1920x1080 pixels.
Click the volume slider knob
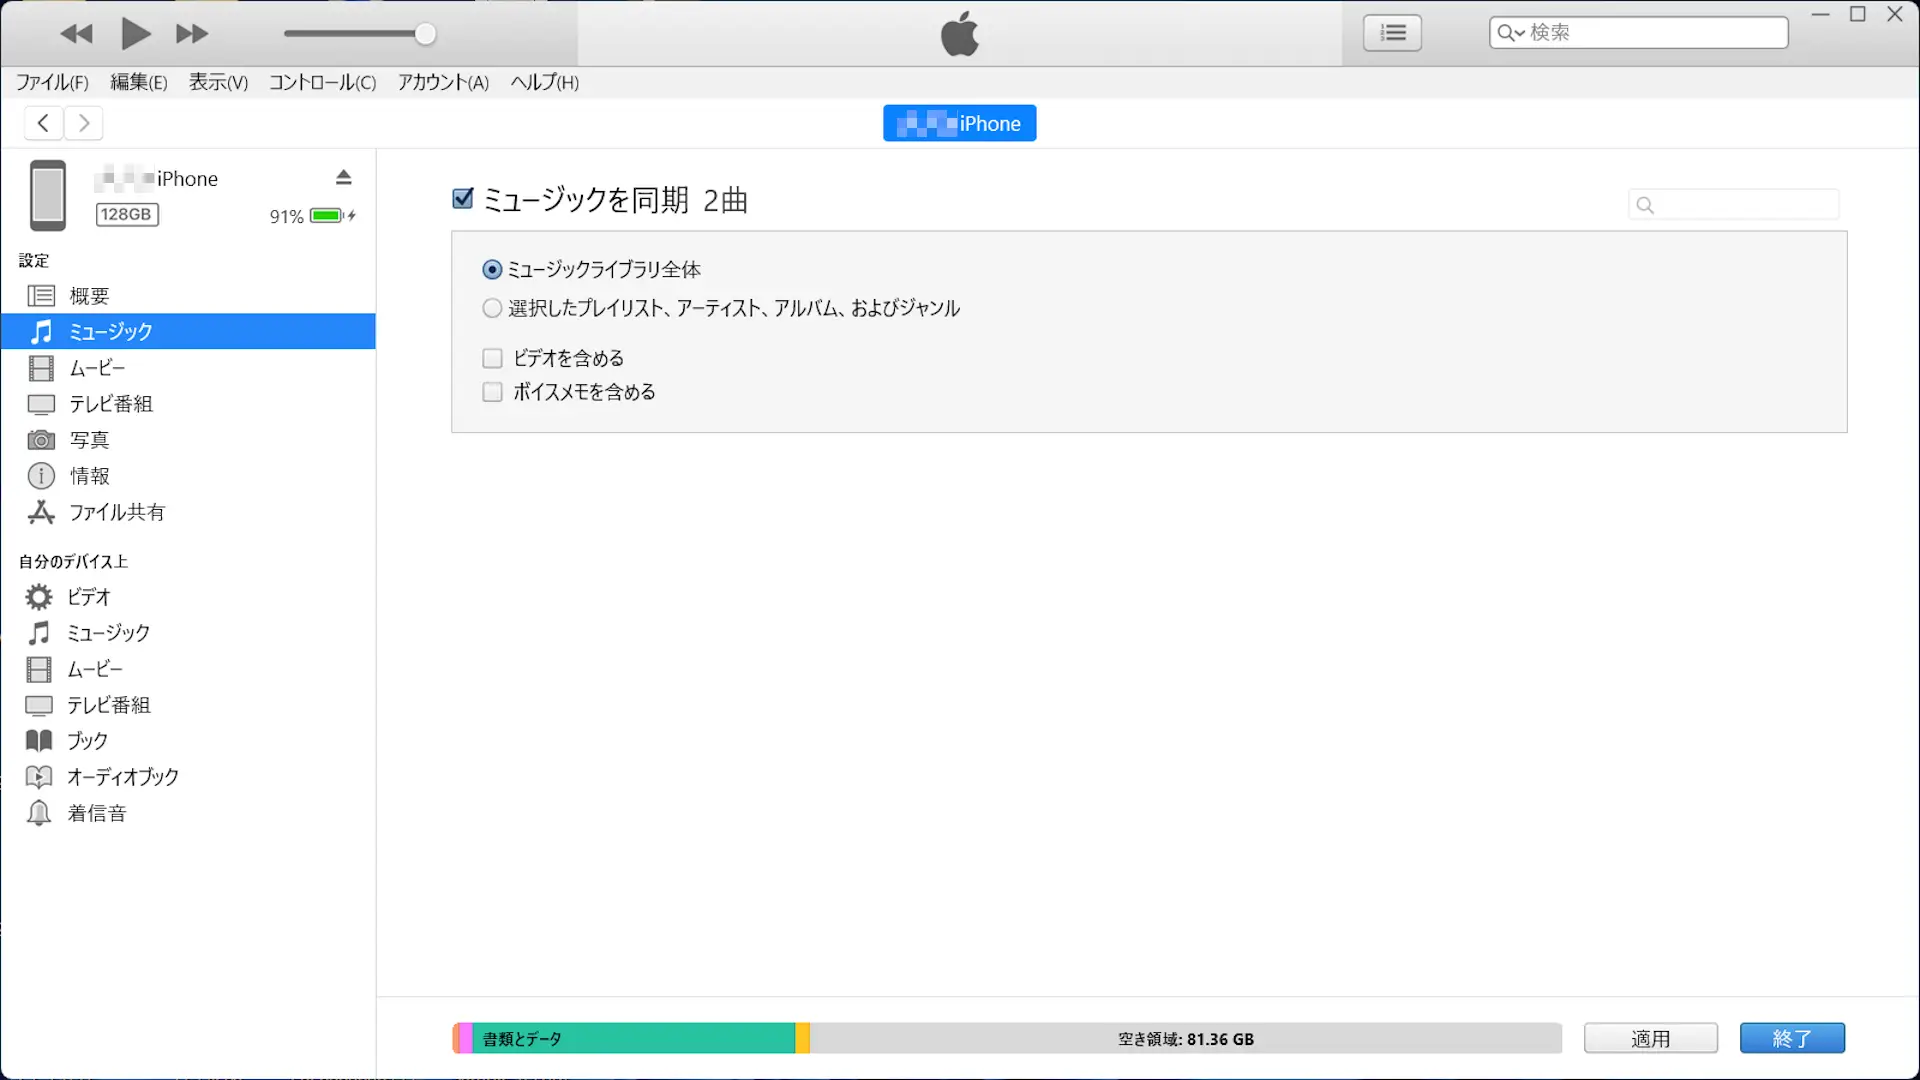point(425,34)
